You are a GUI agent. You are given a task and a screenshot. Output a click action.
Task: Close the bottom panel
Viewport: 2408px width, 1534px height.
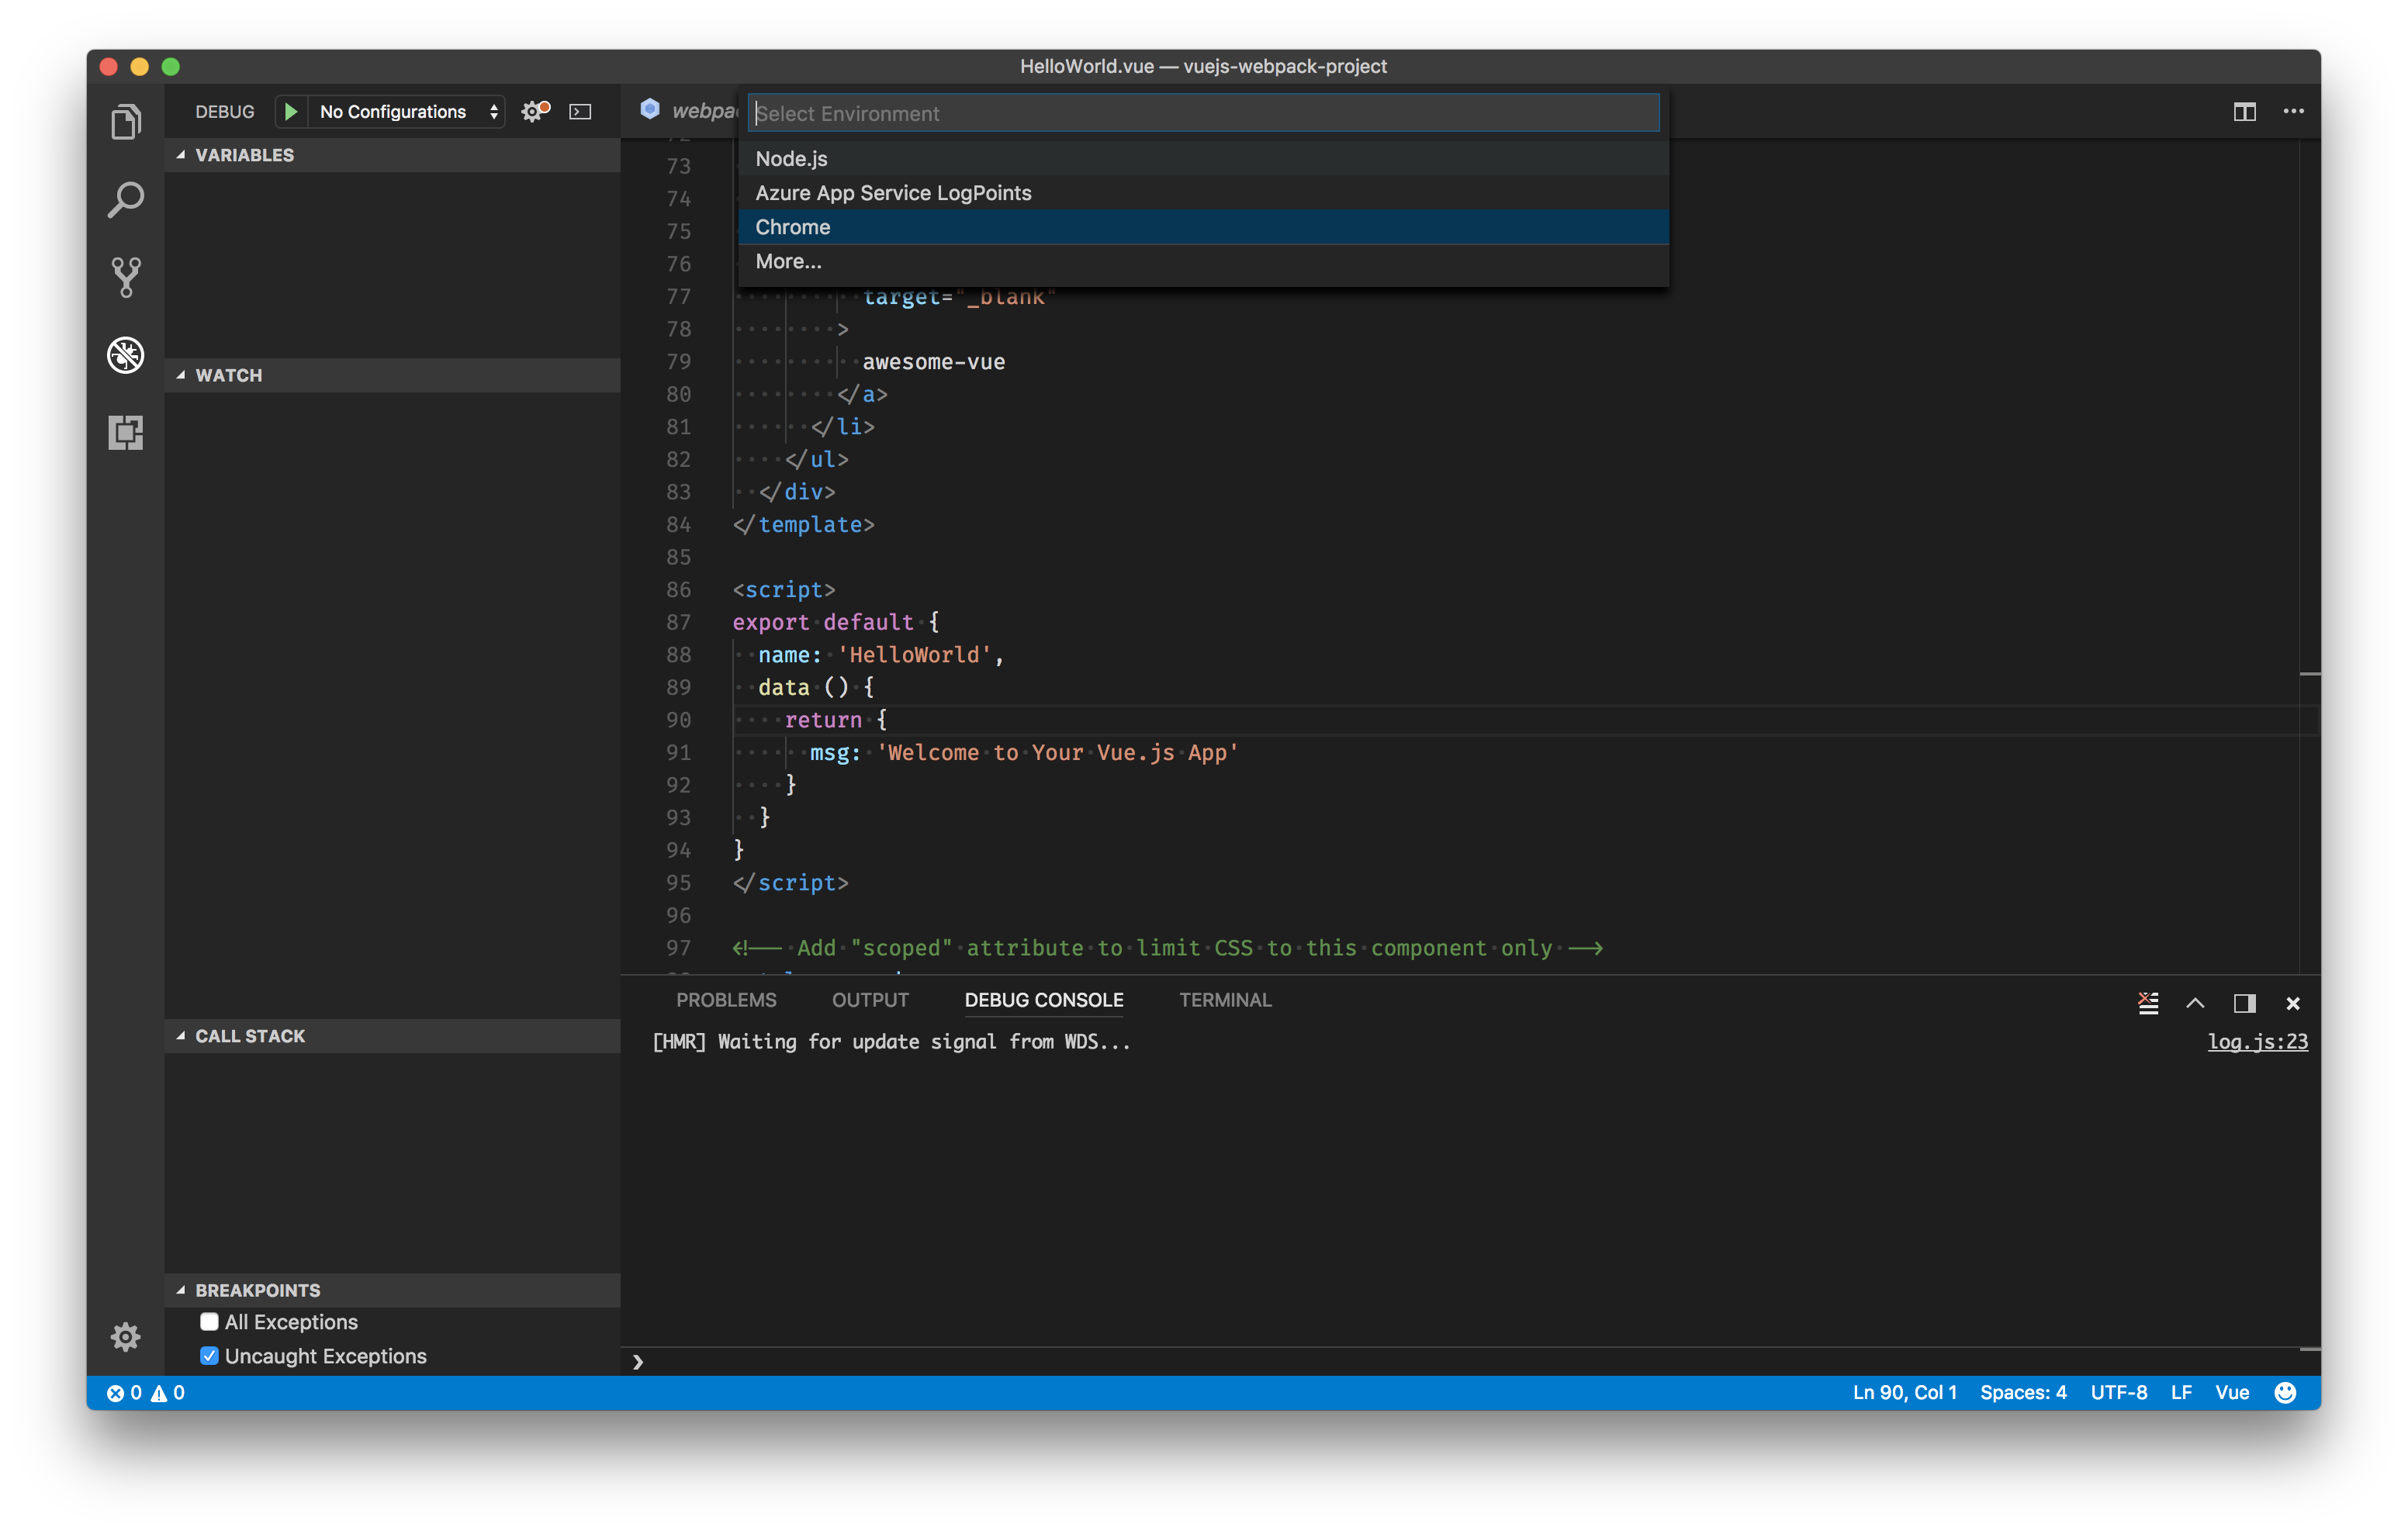click(x=2293, y=1002)
